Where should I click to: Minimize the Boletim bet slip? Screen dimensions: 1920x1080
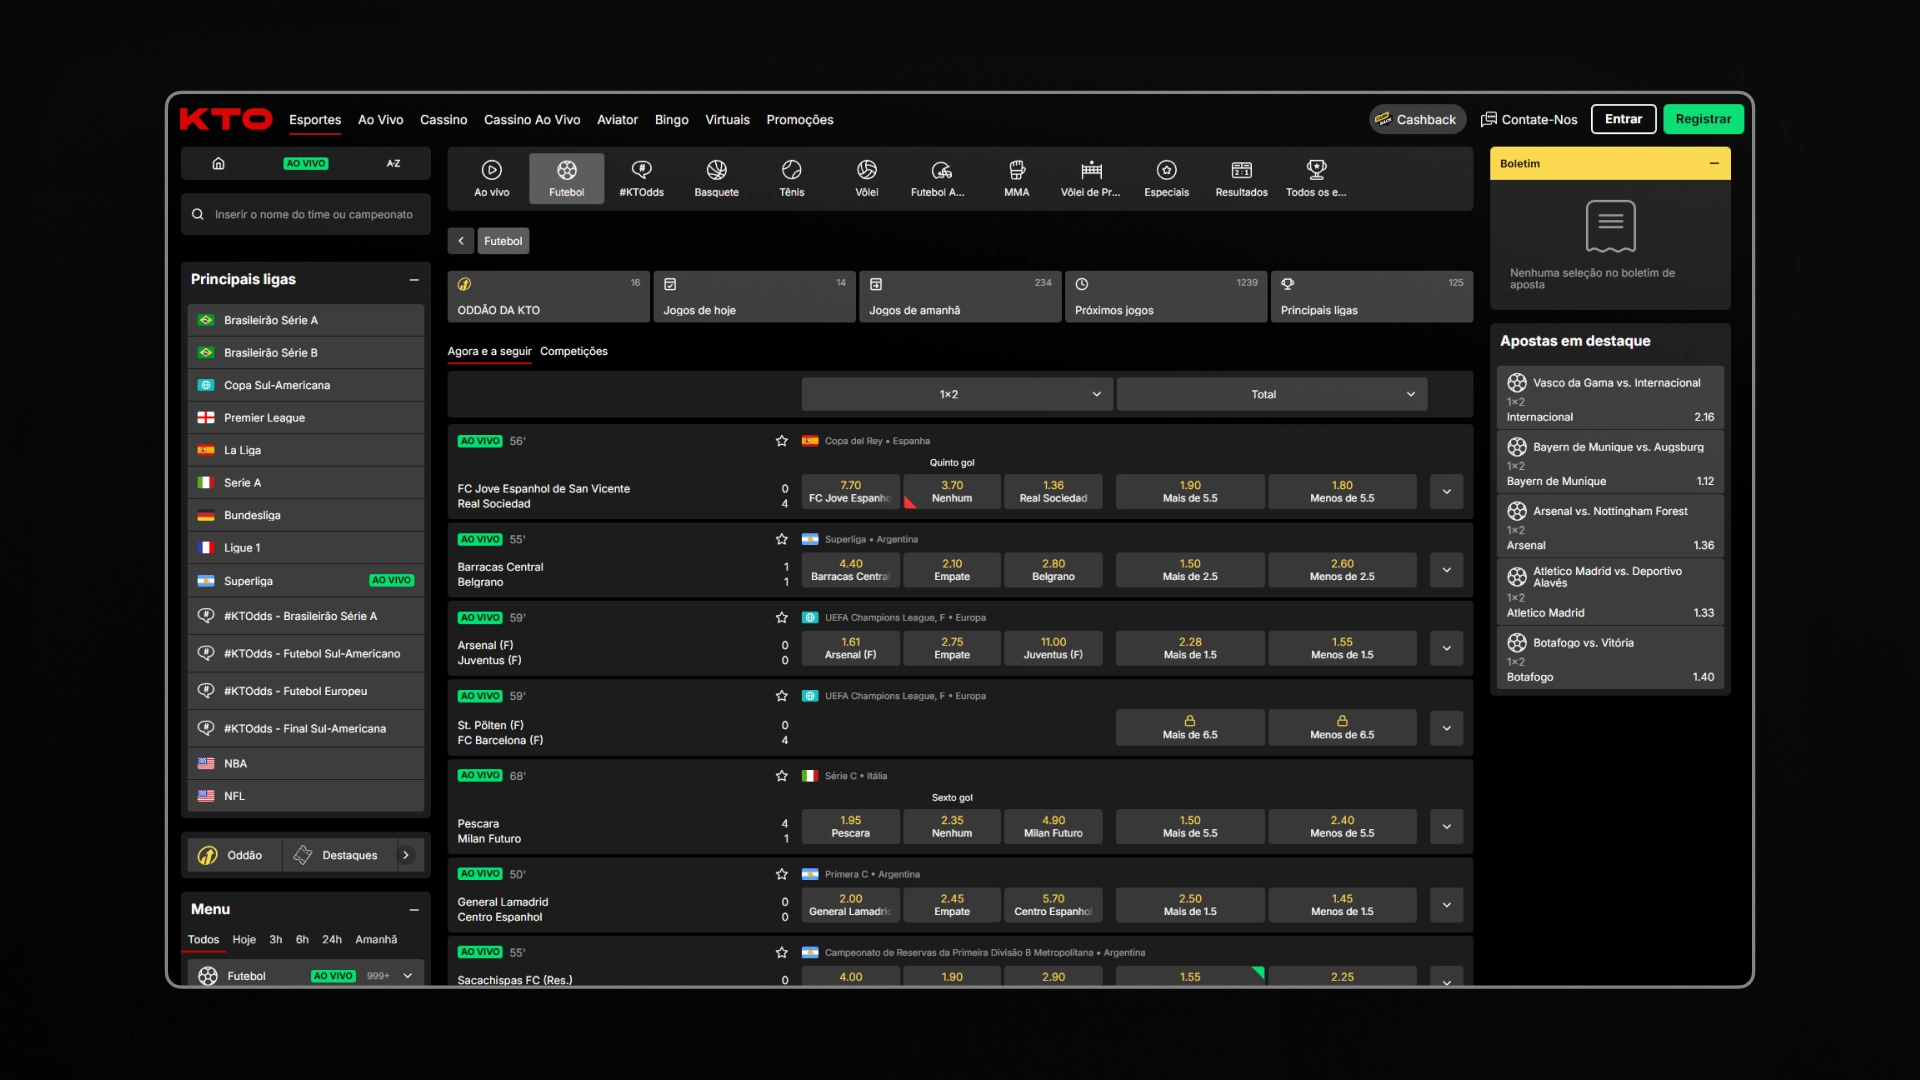point(1714,164)
